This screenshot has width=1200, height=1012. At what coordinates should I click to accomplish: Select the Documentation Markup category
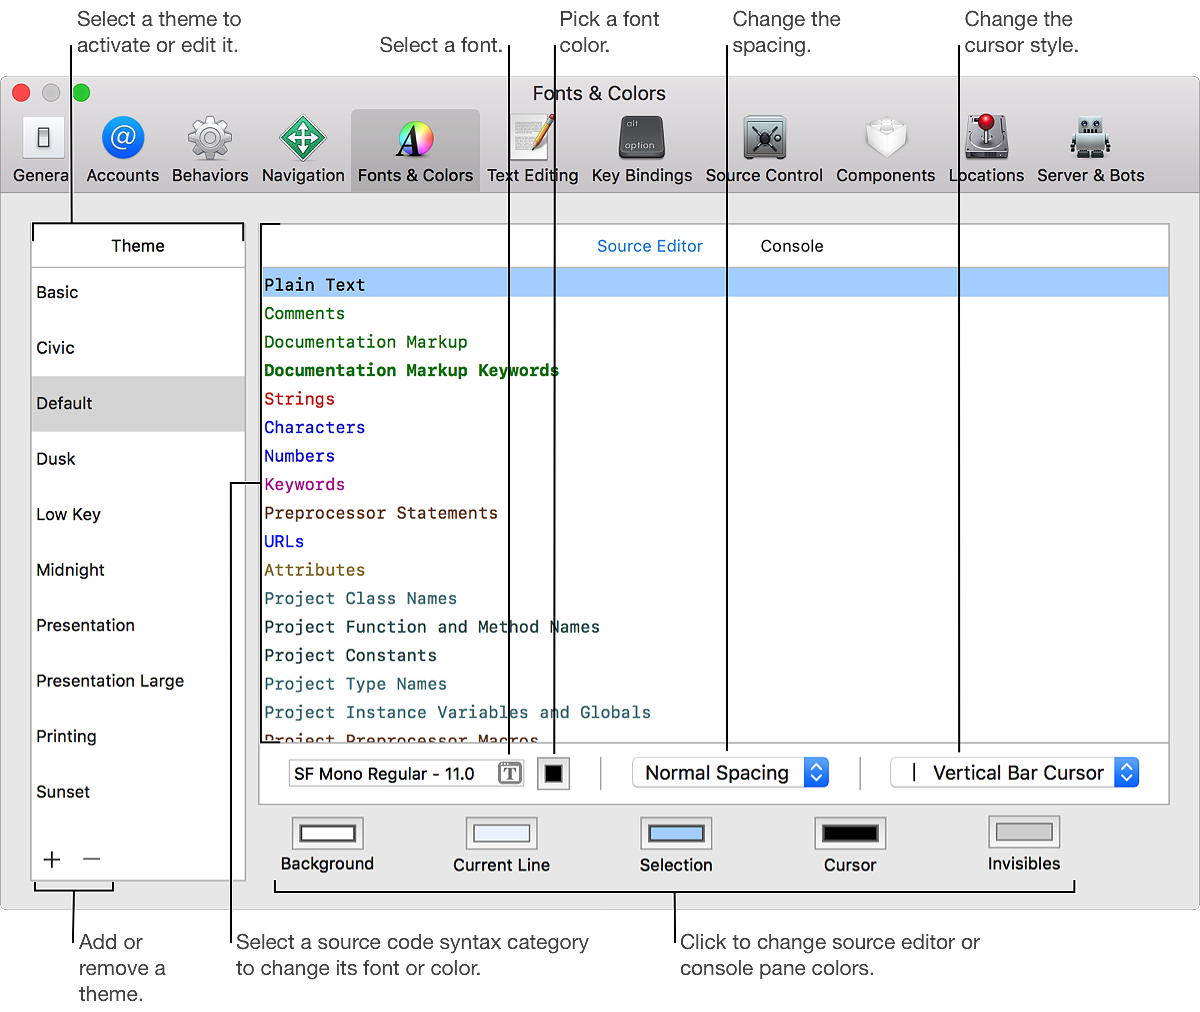[x=715, y=342]
